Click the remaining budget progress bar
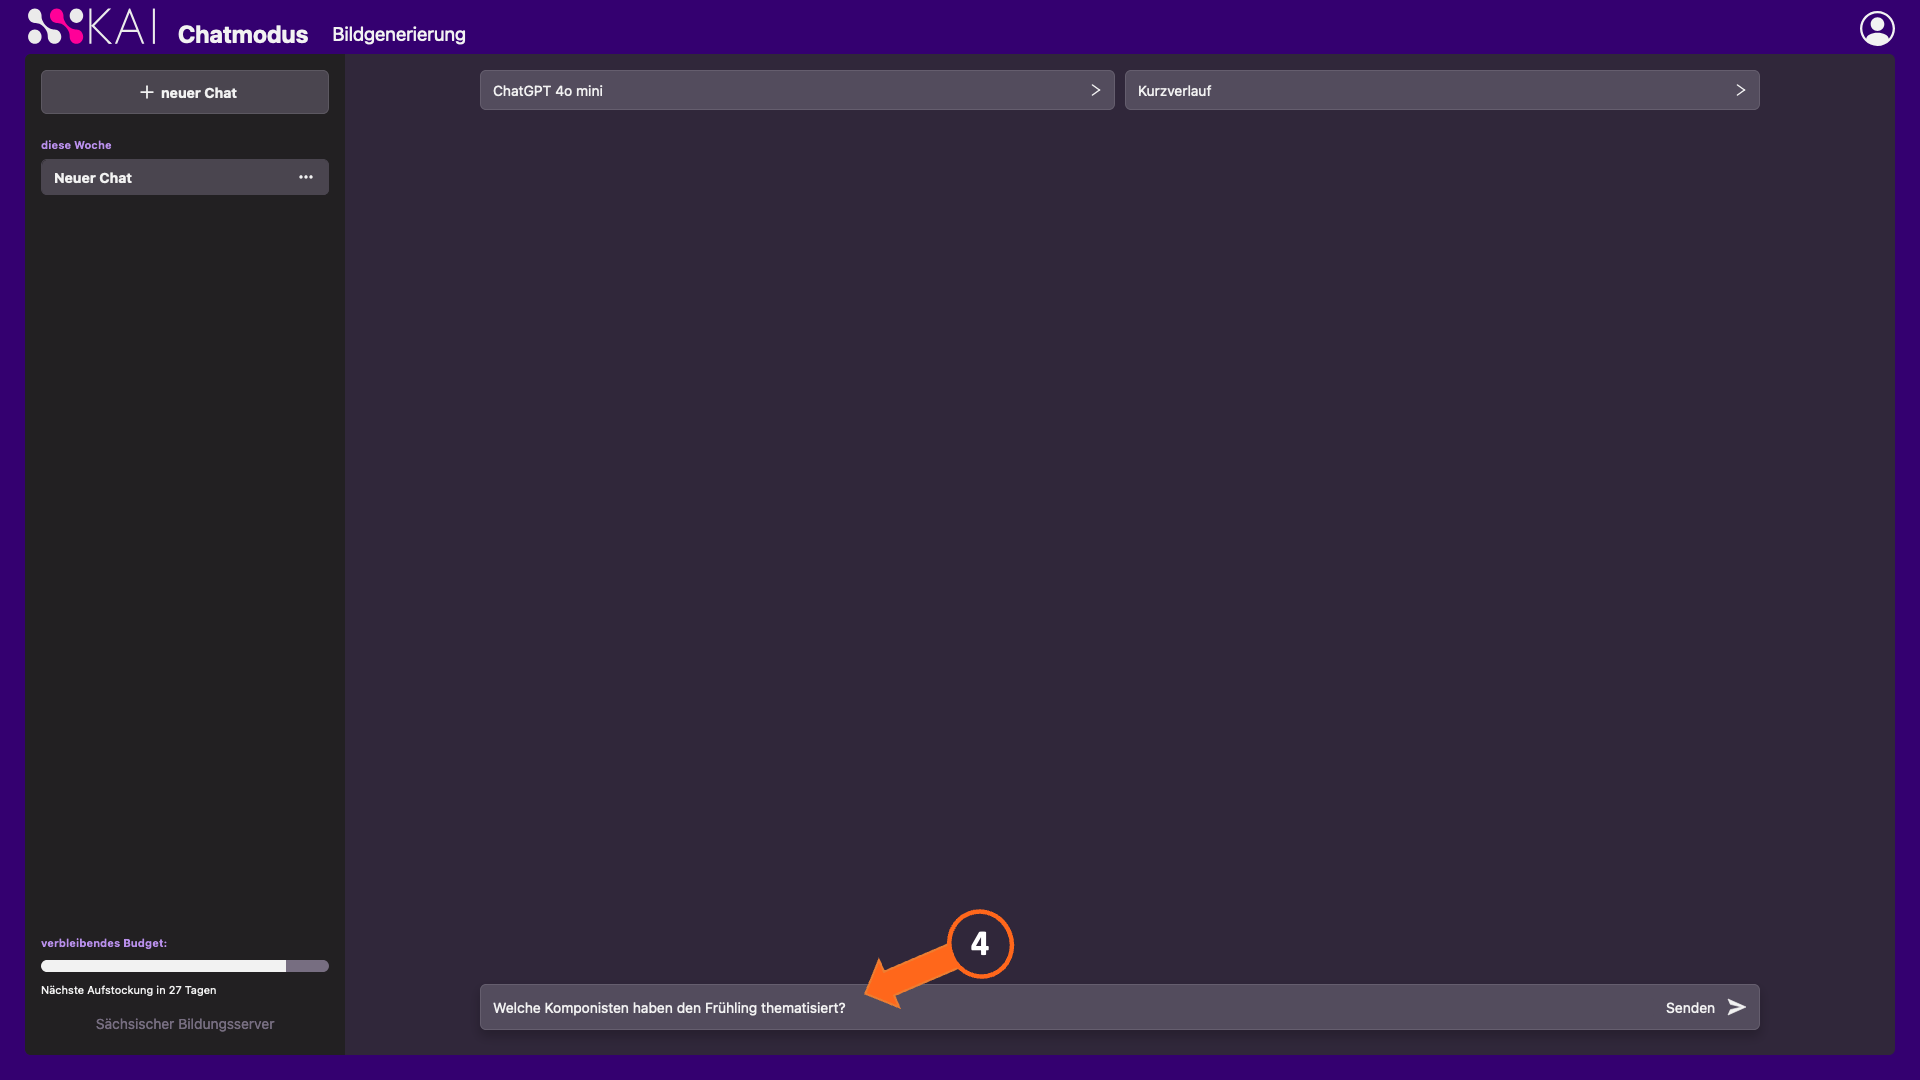This screenshot has width=1920, height=1080. [x=185, y=966]
